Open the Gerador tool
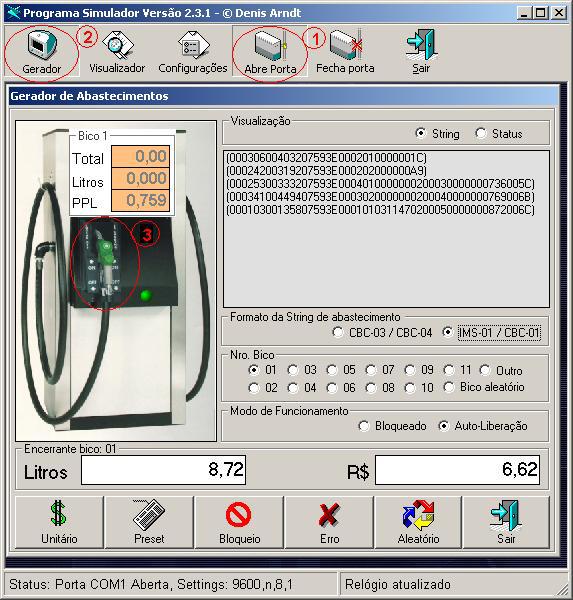This screenshot has height=600, width=573. click(41, 53)
